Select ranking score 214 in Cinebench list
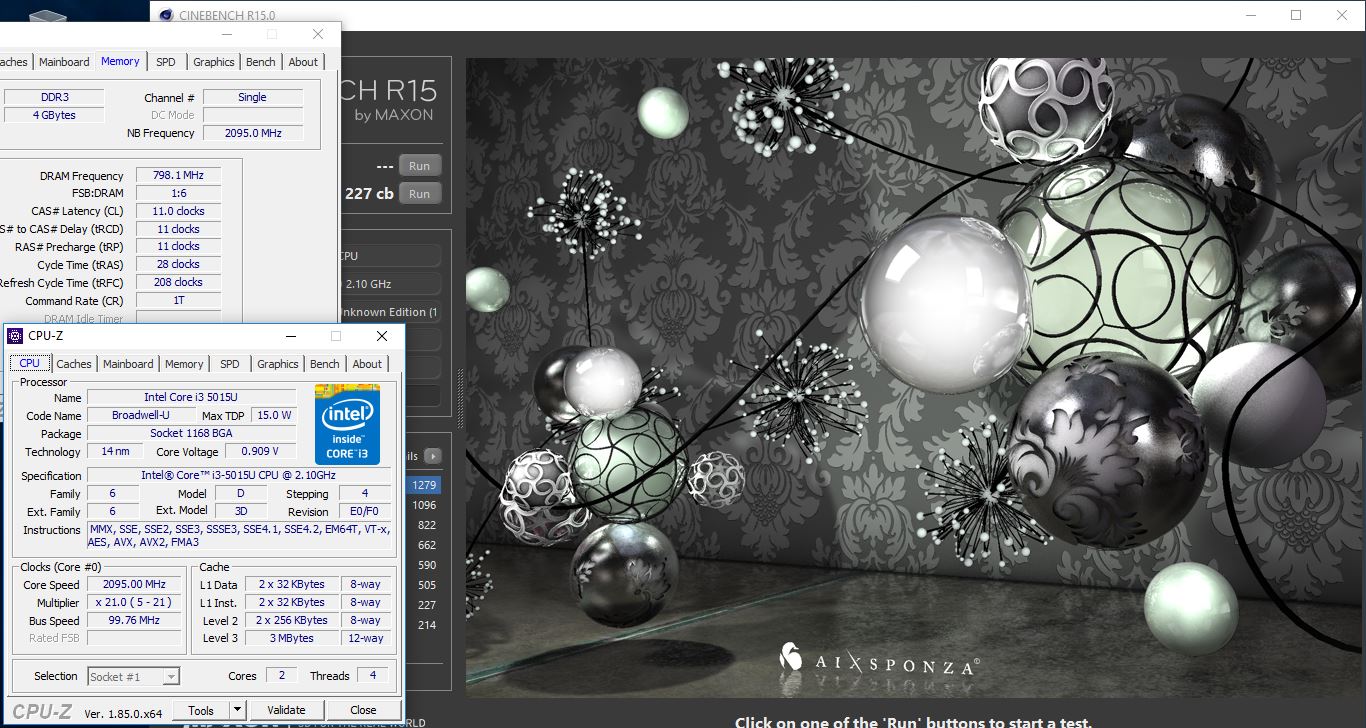The height and width of the screenshot is (728, 1366). click(426, 625)
